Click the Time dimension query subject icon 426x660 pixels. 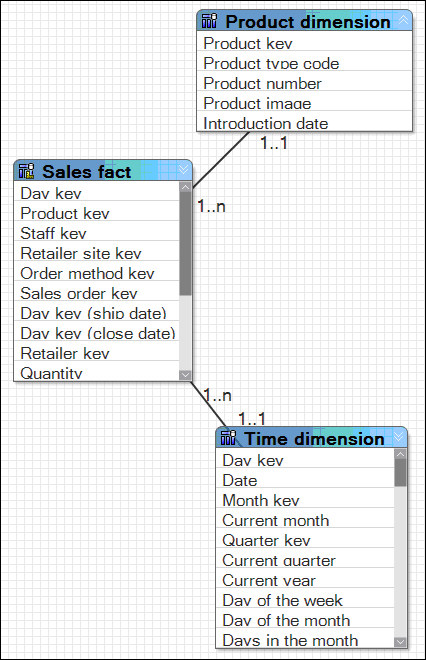[x=228, y=438]
